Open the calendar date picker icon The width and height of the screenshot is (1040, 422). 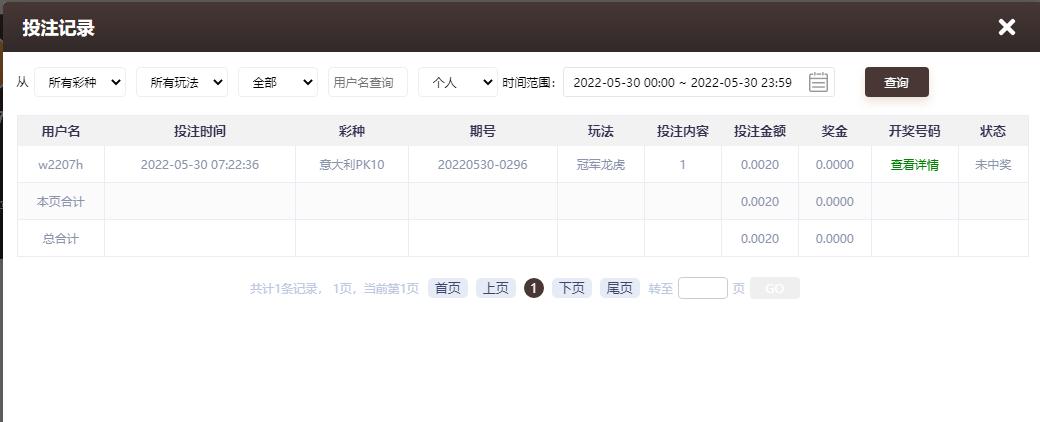coord(818,82)
